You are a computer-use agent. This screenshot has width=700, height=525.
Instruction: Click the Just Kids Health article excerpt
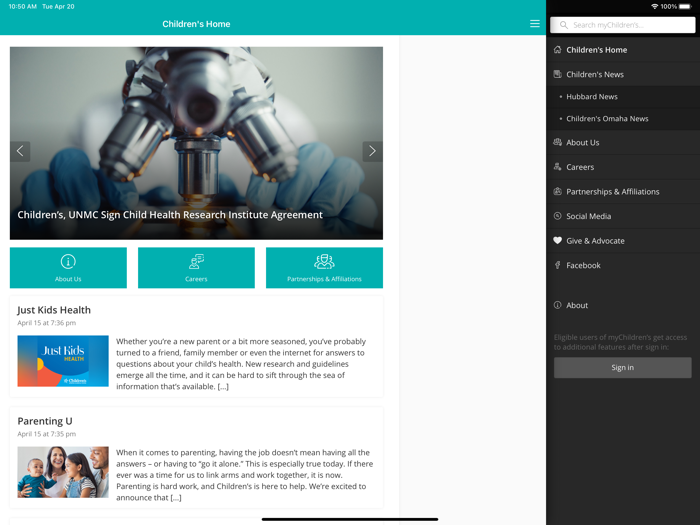[242, 364]
